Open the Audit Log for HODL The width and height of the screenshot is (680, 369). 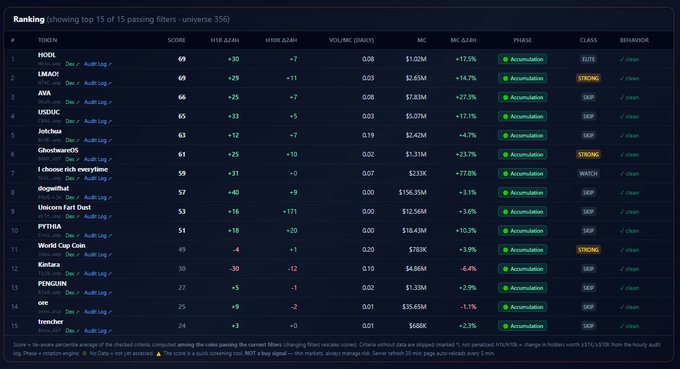point(98,64)
